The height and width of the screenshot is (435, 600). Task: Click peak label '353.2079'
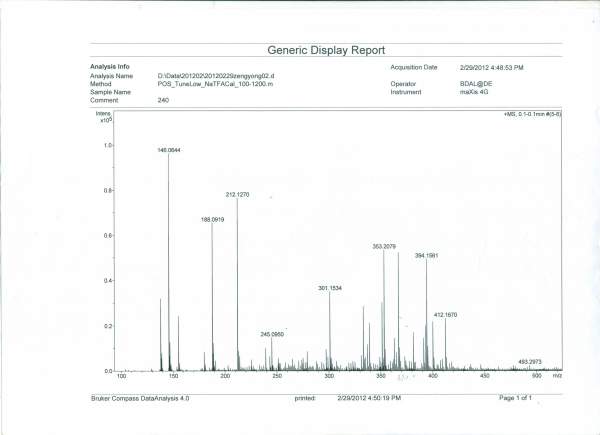[x=384, y=246]
